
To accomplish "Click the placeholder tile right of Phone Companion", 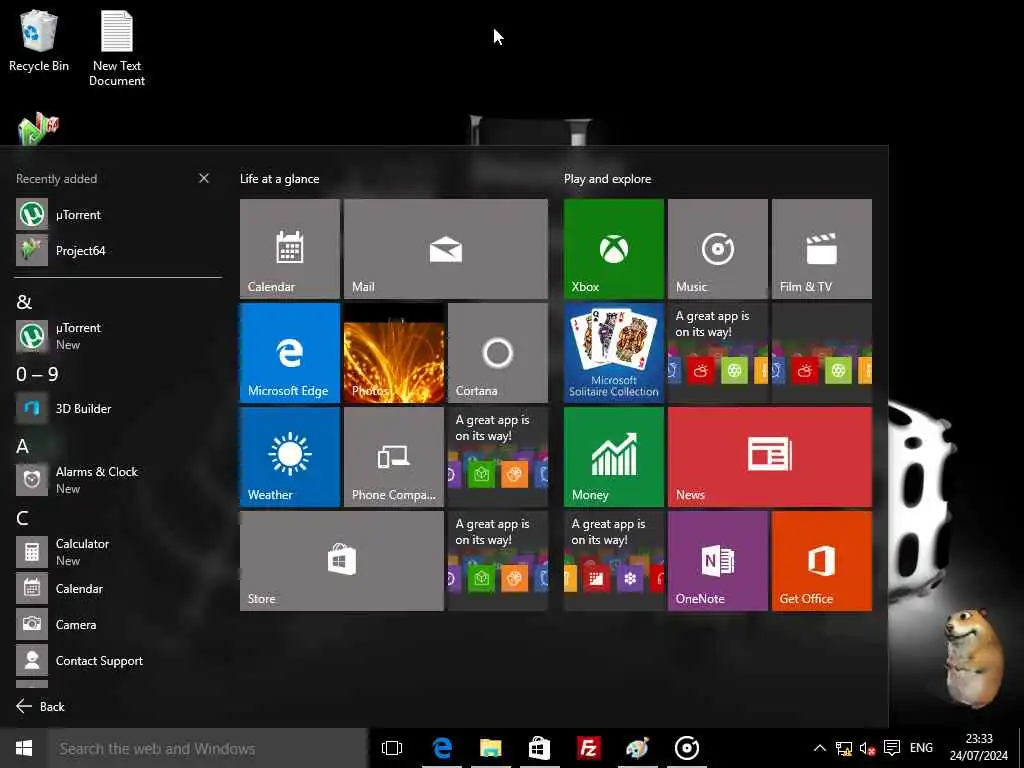I will coord(498,457).
